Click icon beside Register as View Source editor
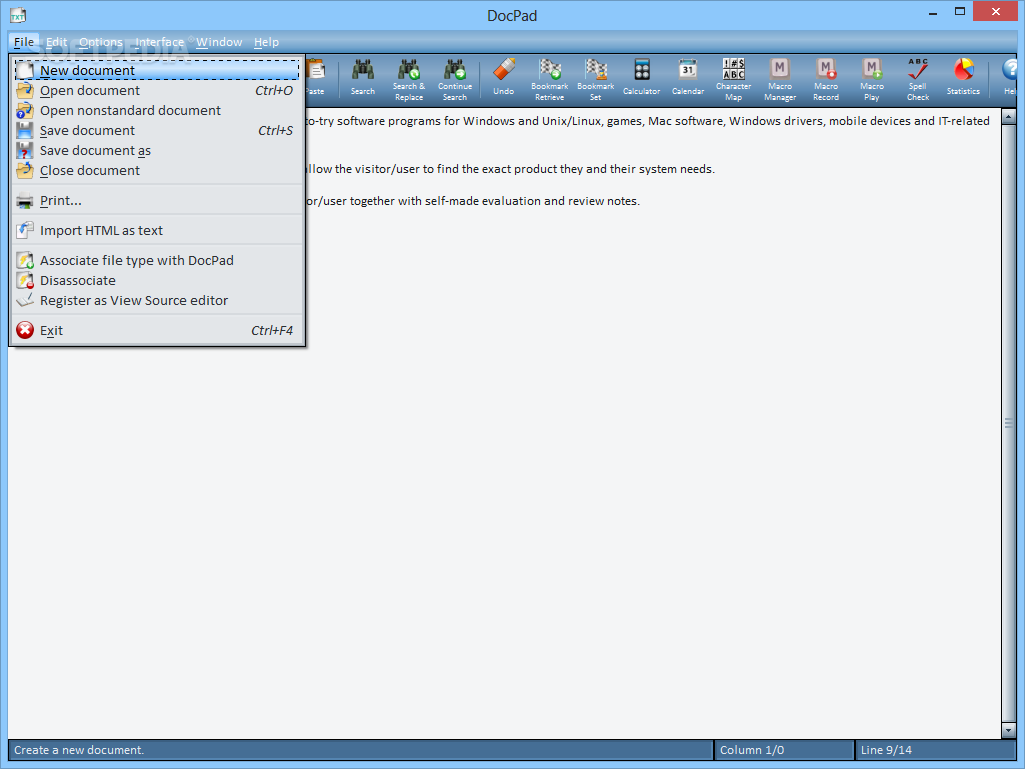The image size is (1025, 769). pyautogui.click(x=25, y=300)
